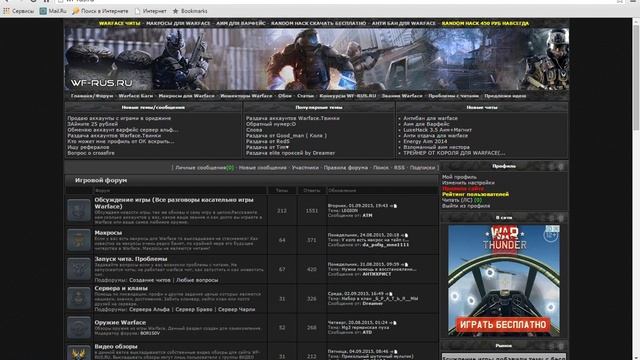This screenshot has height=360, width=640.
Task: Collapse the В сети panel
Action: [561, 218]
